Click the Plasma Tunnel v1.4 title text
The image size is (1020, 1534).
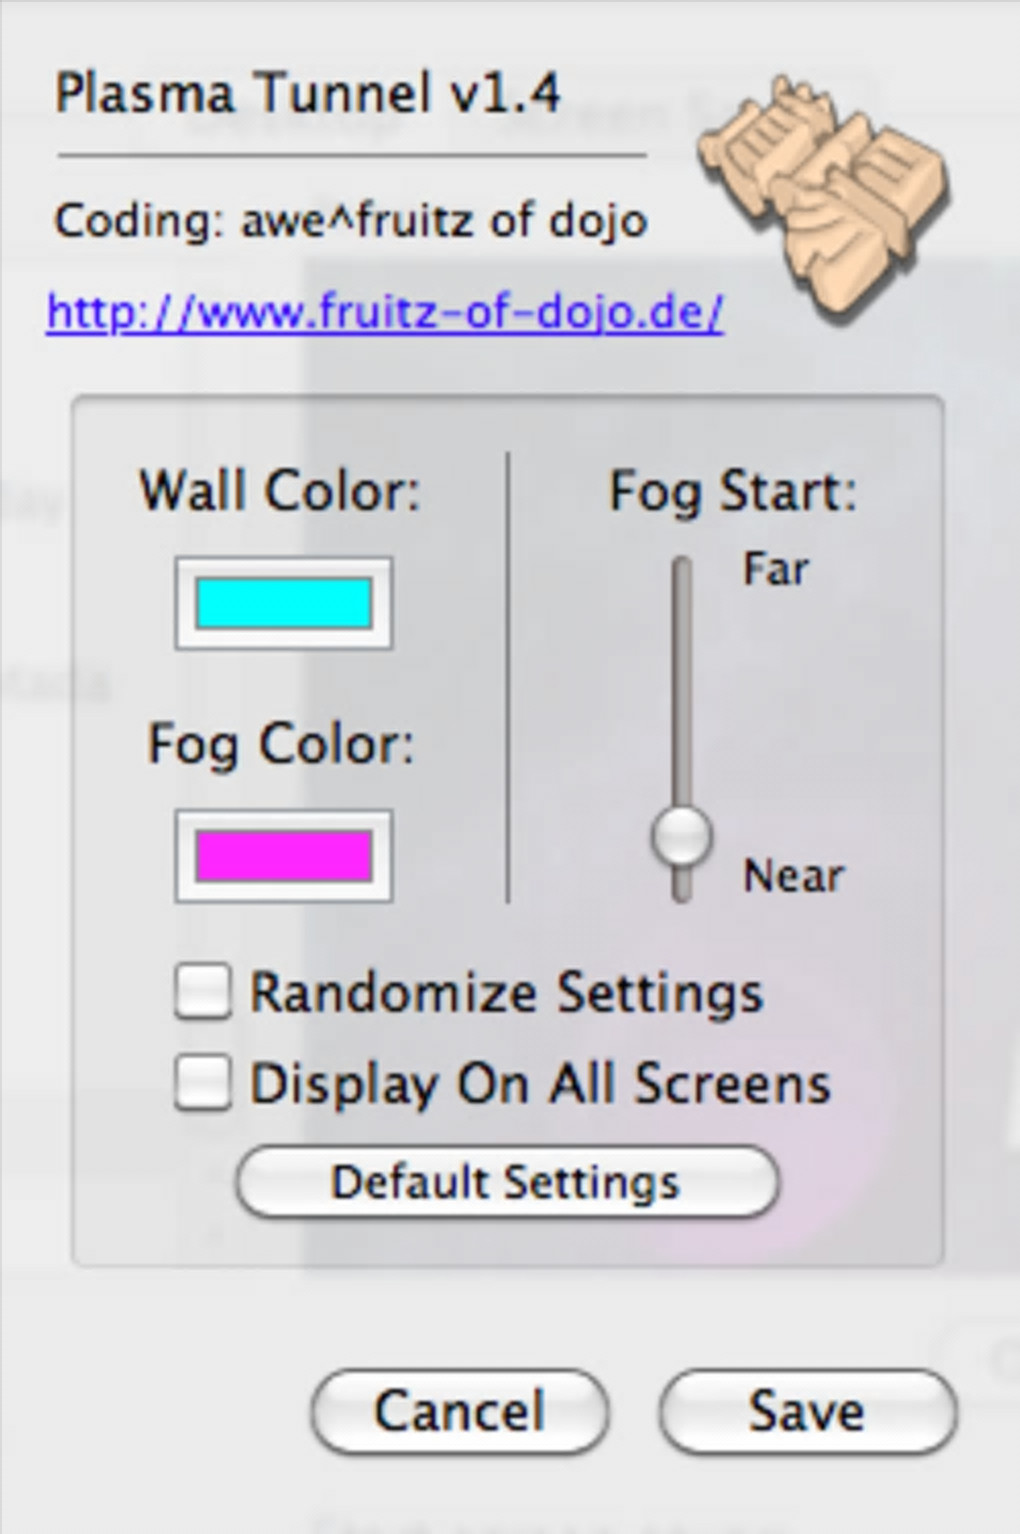pyautogui.click(x=307, y=93)
